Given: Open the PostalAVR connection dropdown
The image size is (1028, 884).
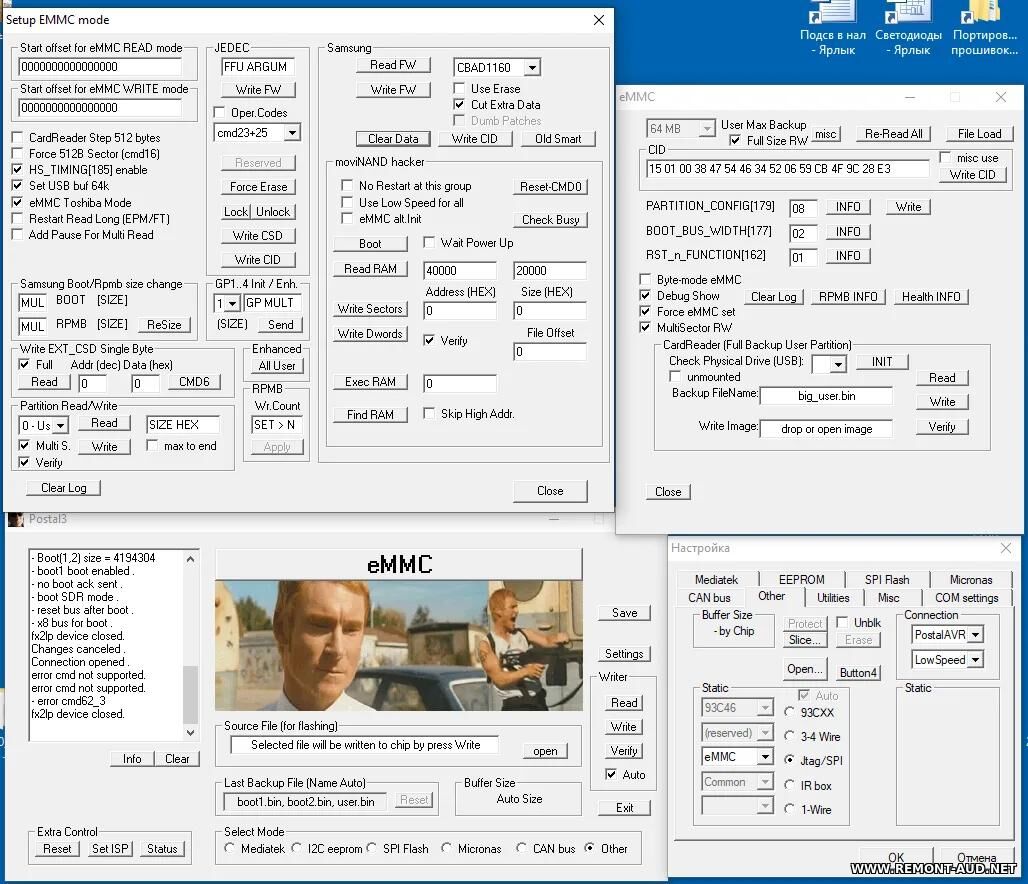Looking at the screenshot, I should (976, 635).
